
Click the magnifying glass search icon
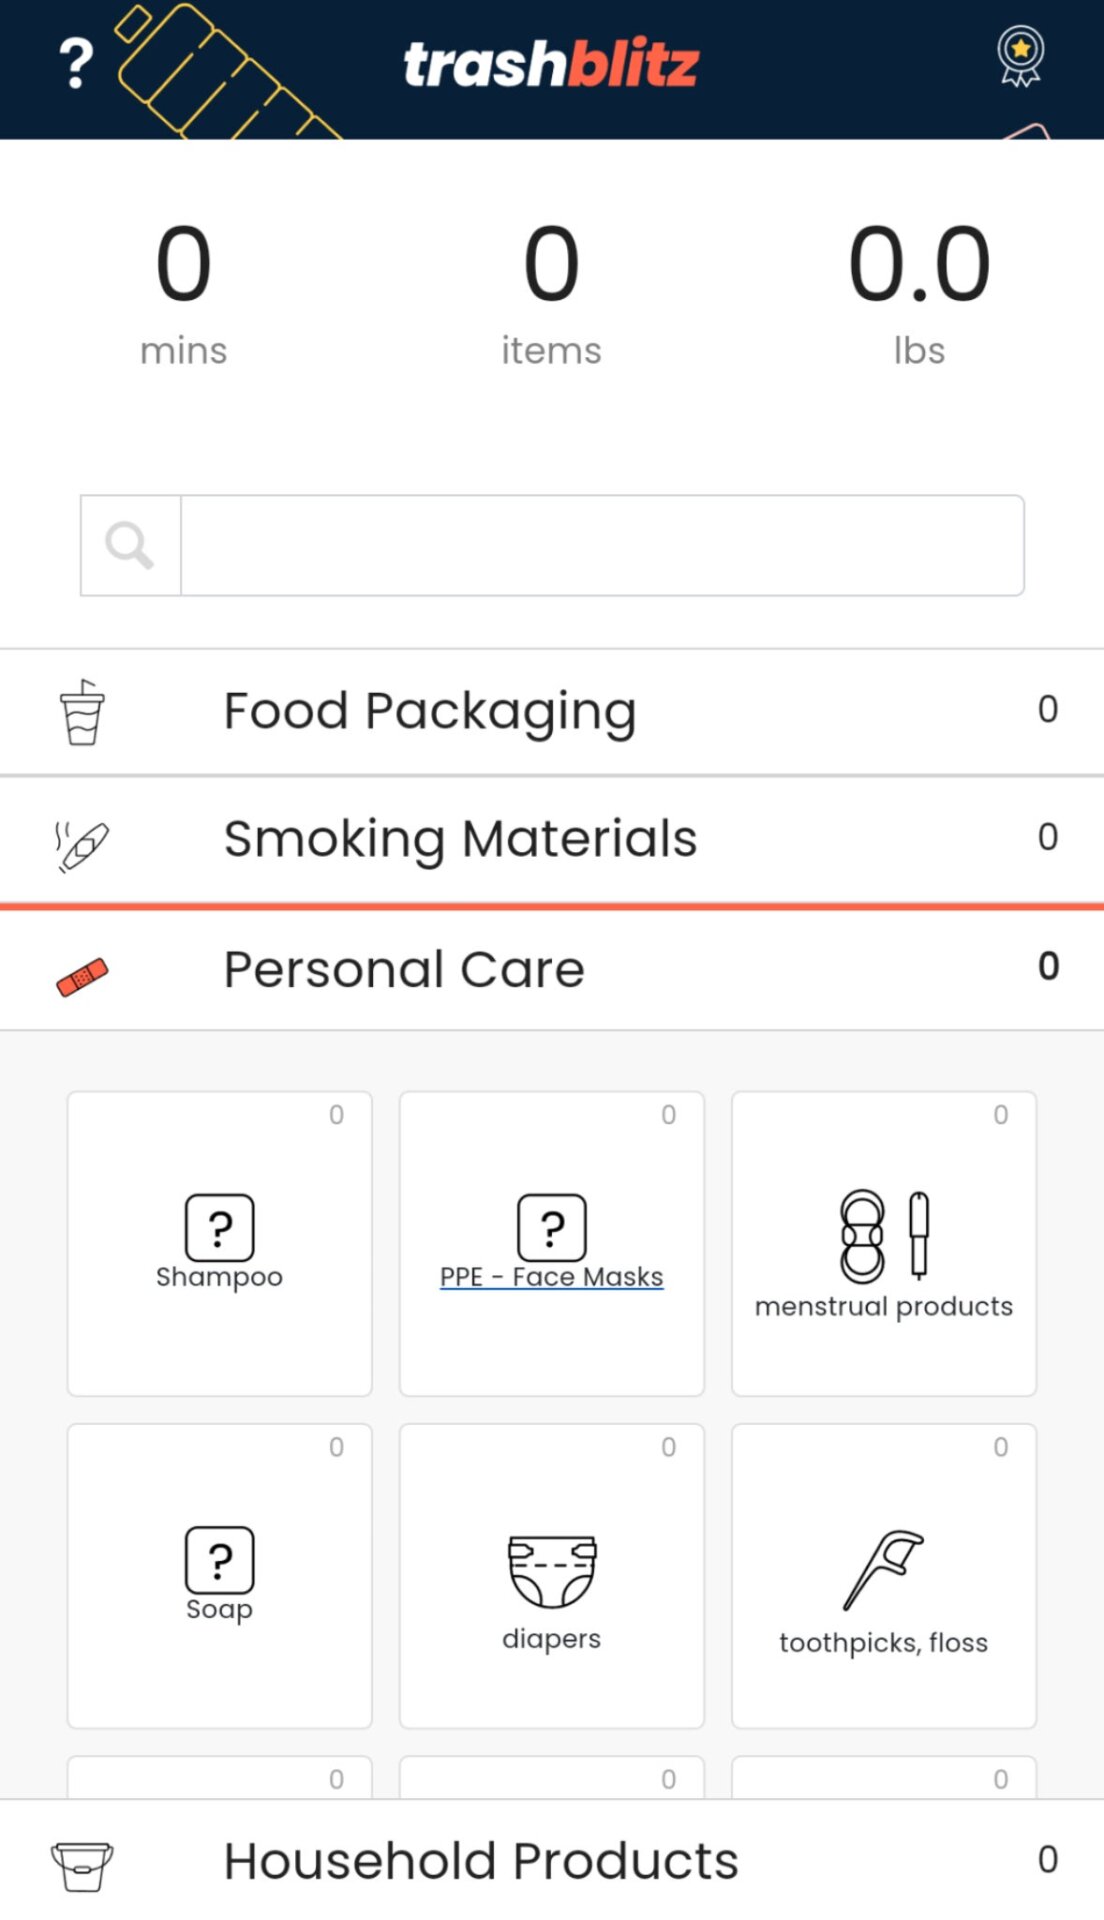(x=130, y=546)
